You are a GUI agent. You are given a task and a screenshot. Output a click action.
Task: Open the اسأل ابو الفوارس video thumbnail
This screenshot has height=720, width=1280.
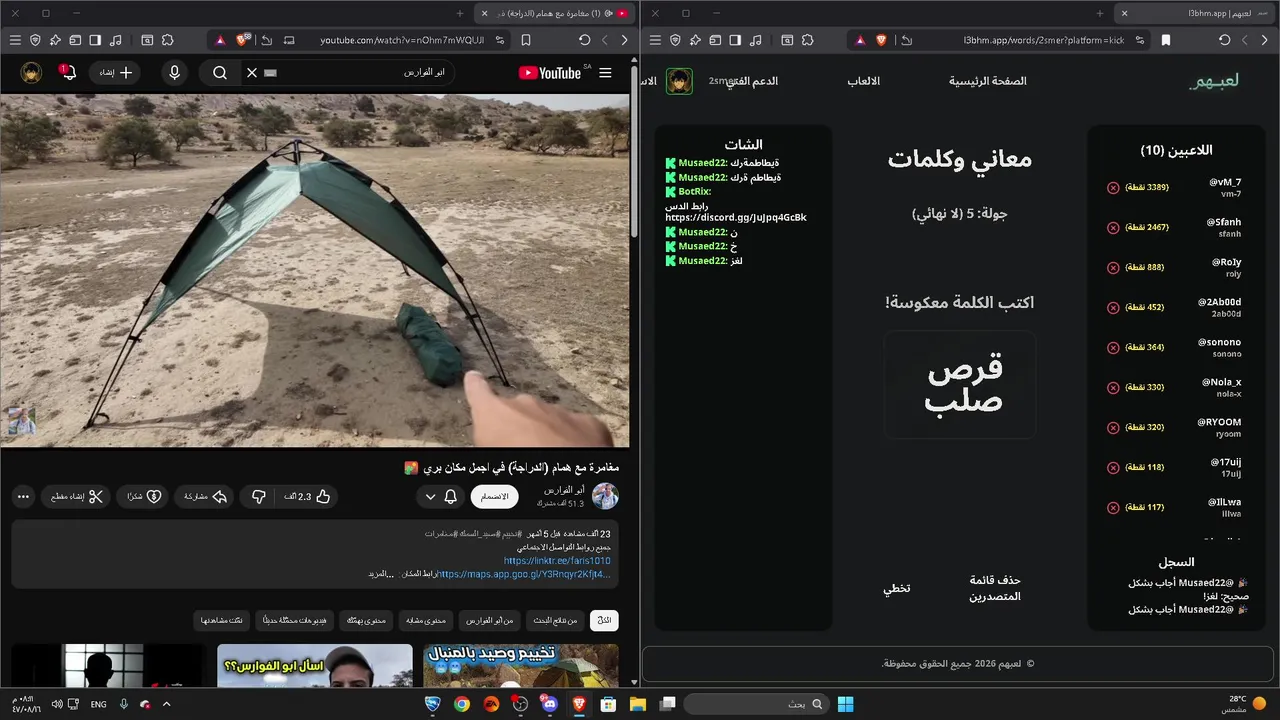(314, 666)
